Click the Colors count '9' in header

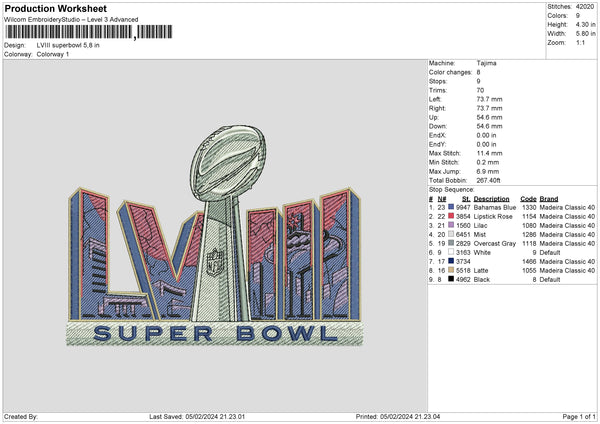coord(578,16)
